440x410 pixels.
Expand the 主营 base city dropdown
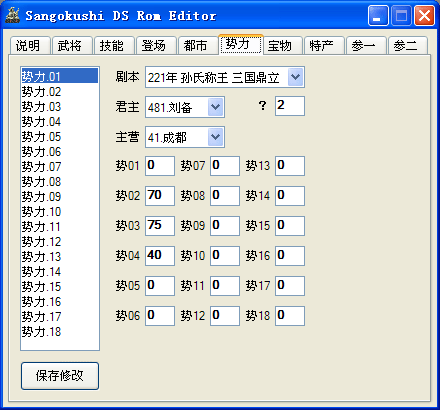[215, 137]
